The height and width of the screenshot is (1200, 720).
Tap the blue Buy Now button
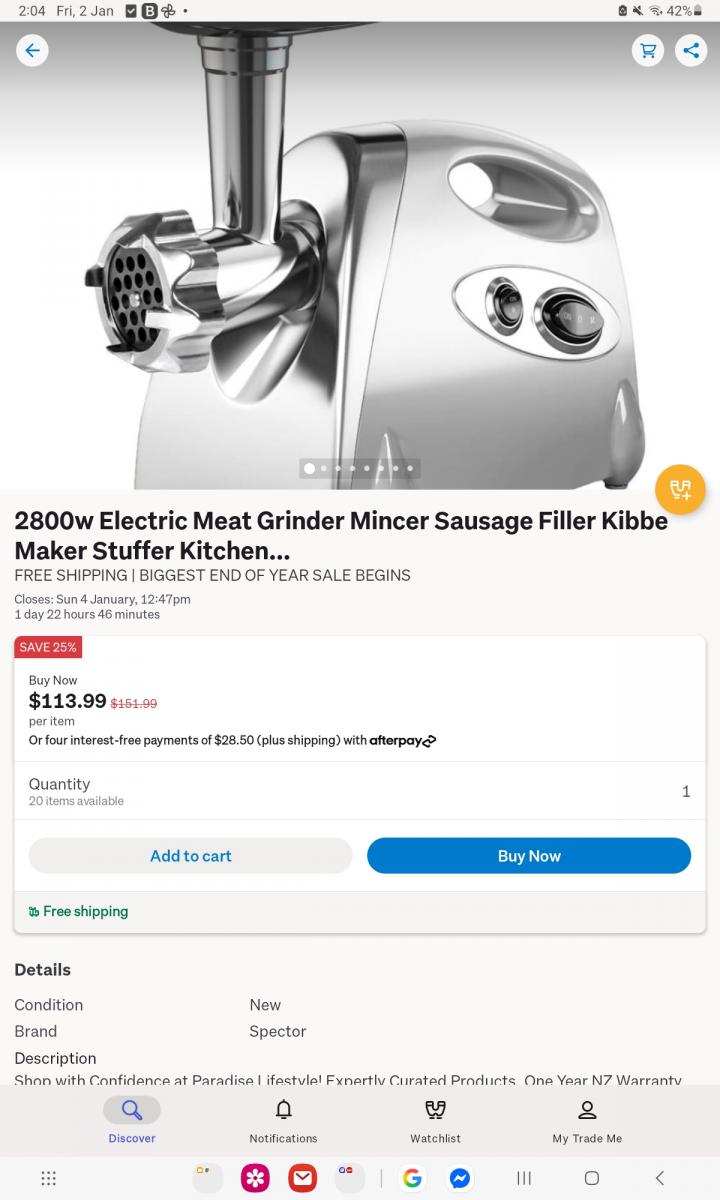[x=529, y=856]
